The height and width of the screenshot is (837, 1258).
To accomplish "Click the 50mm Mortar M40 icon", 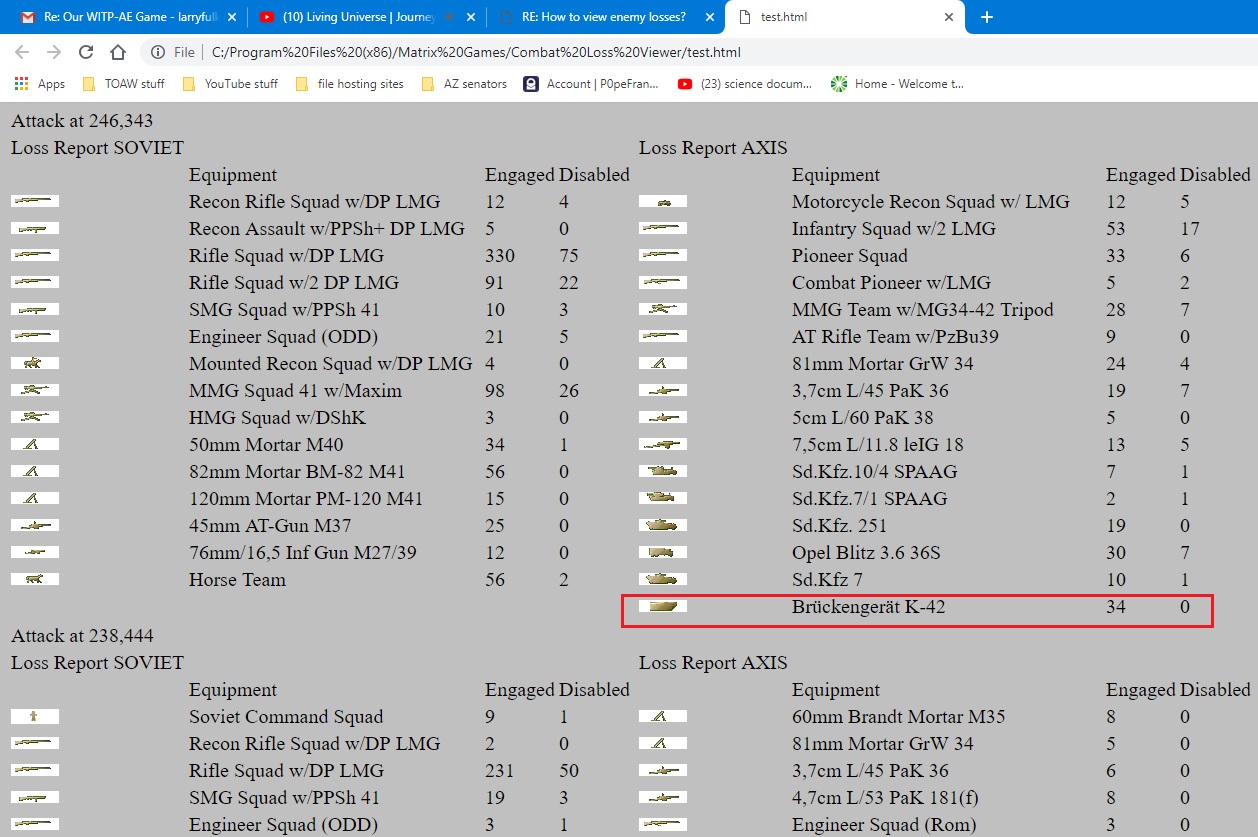I will pyautogui.click(x=35, y=444).
